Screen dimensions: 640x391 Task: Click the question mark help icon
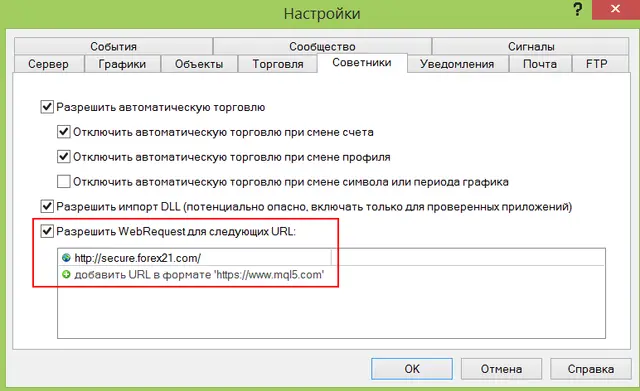pyautogui.click(x=578, y=9)
